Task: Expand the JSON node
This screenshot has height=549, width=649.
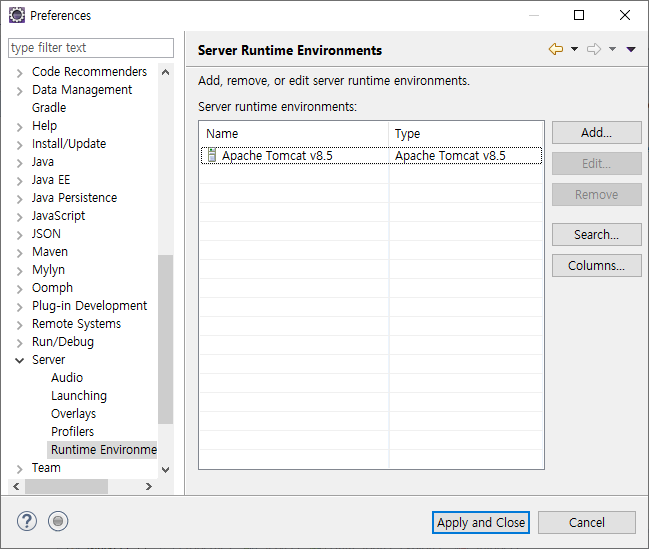Action: point(19,235)
